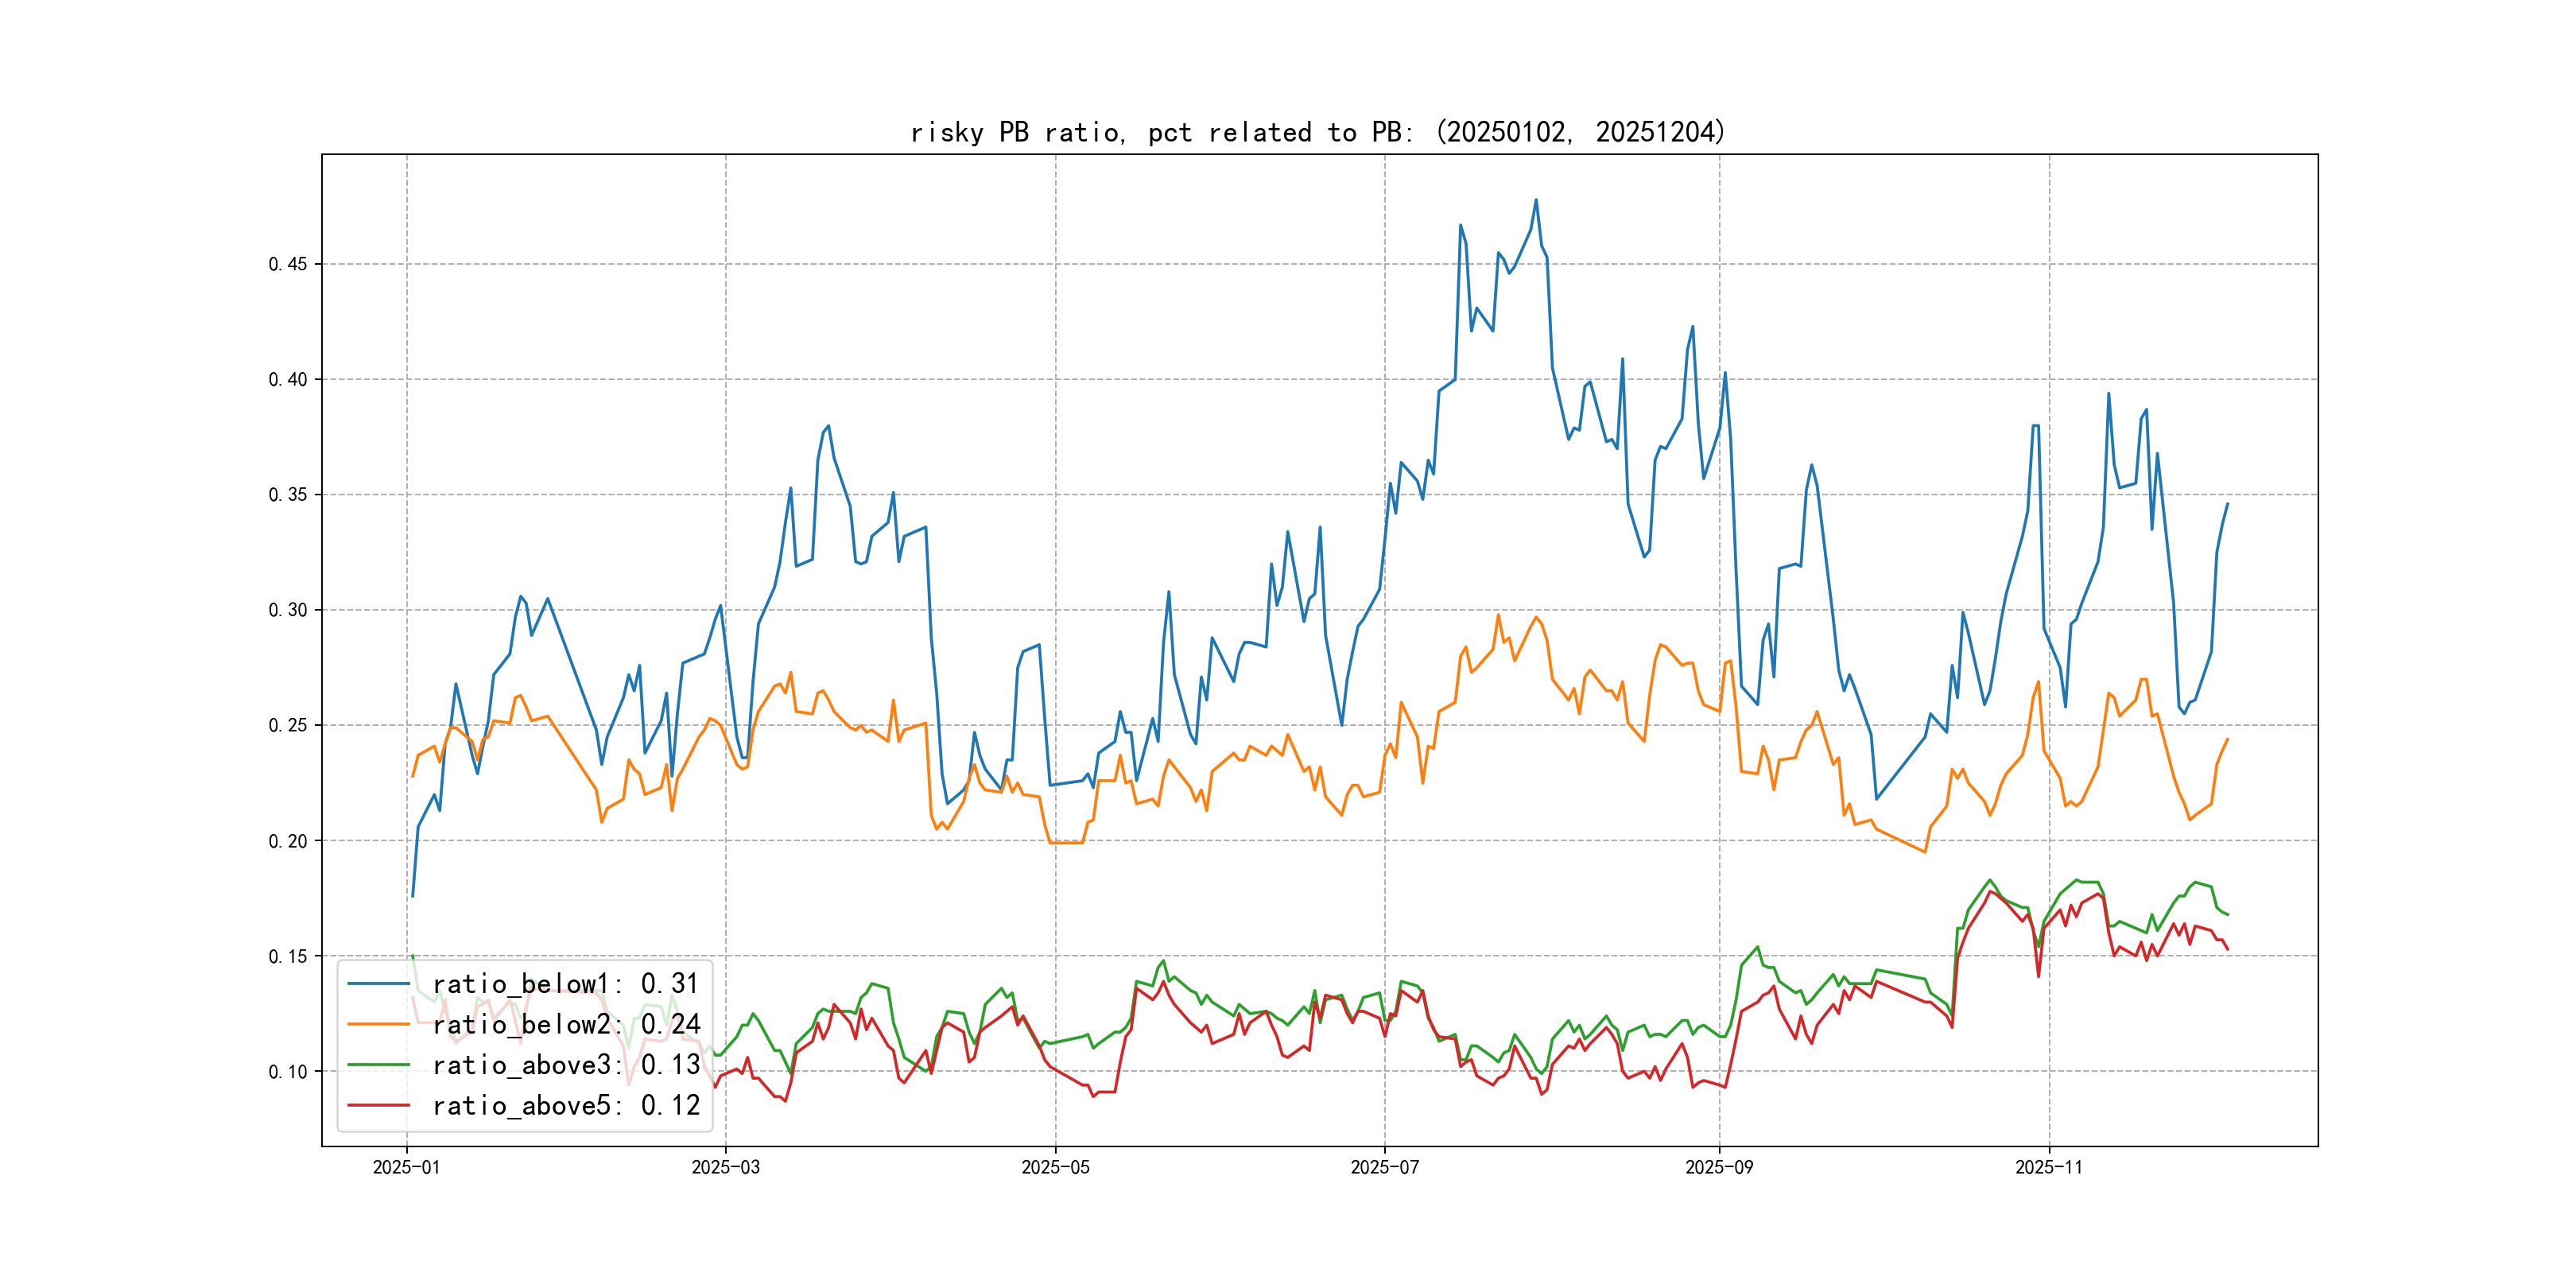Click the 2025-07 x-axis tick label
Screen dimensions: 2576x1288
coord(1384,1168)
